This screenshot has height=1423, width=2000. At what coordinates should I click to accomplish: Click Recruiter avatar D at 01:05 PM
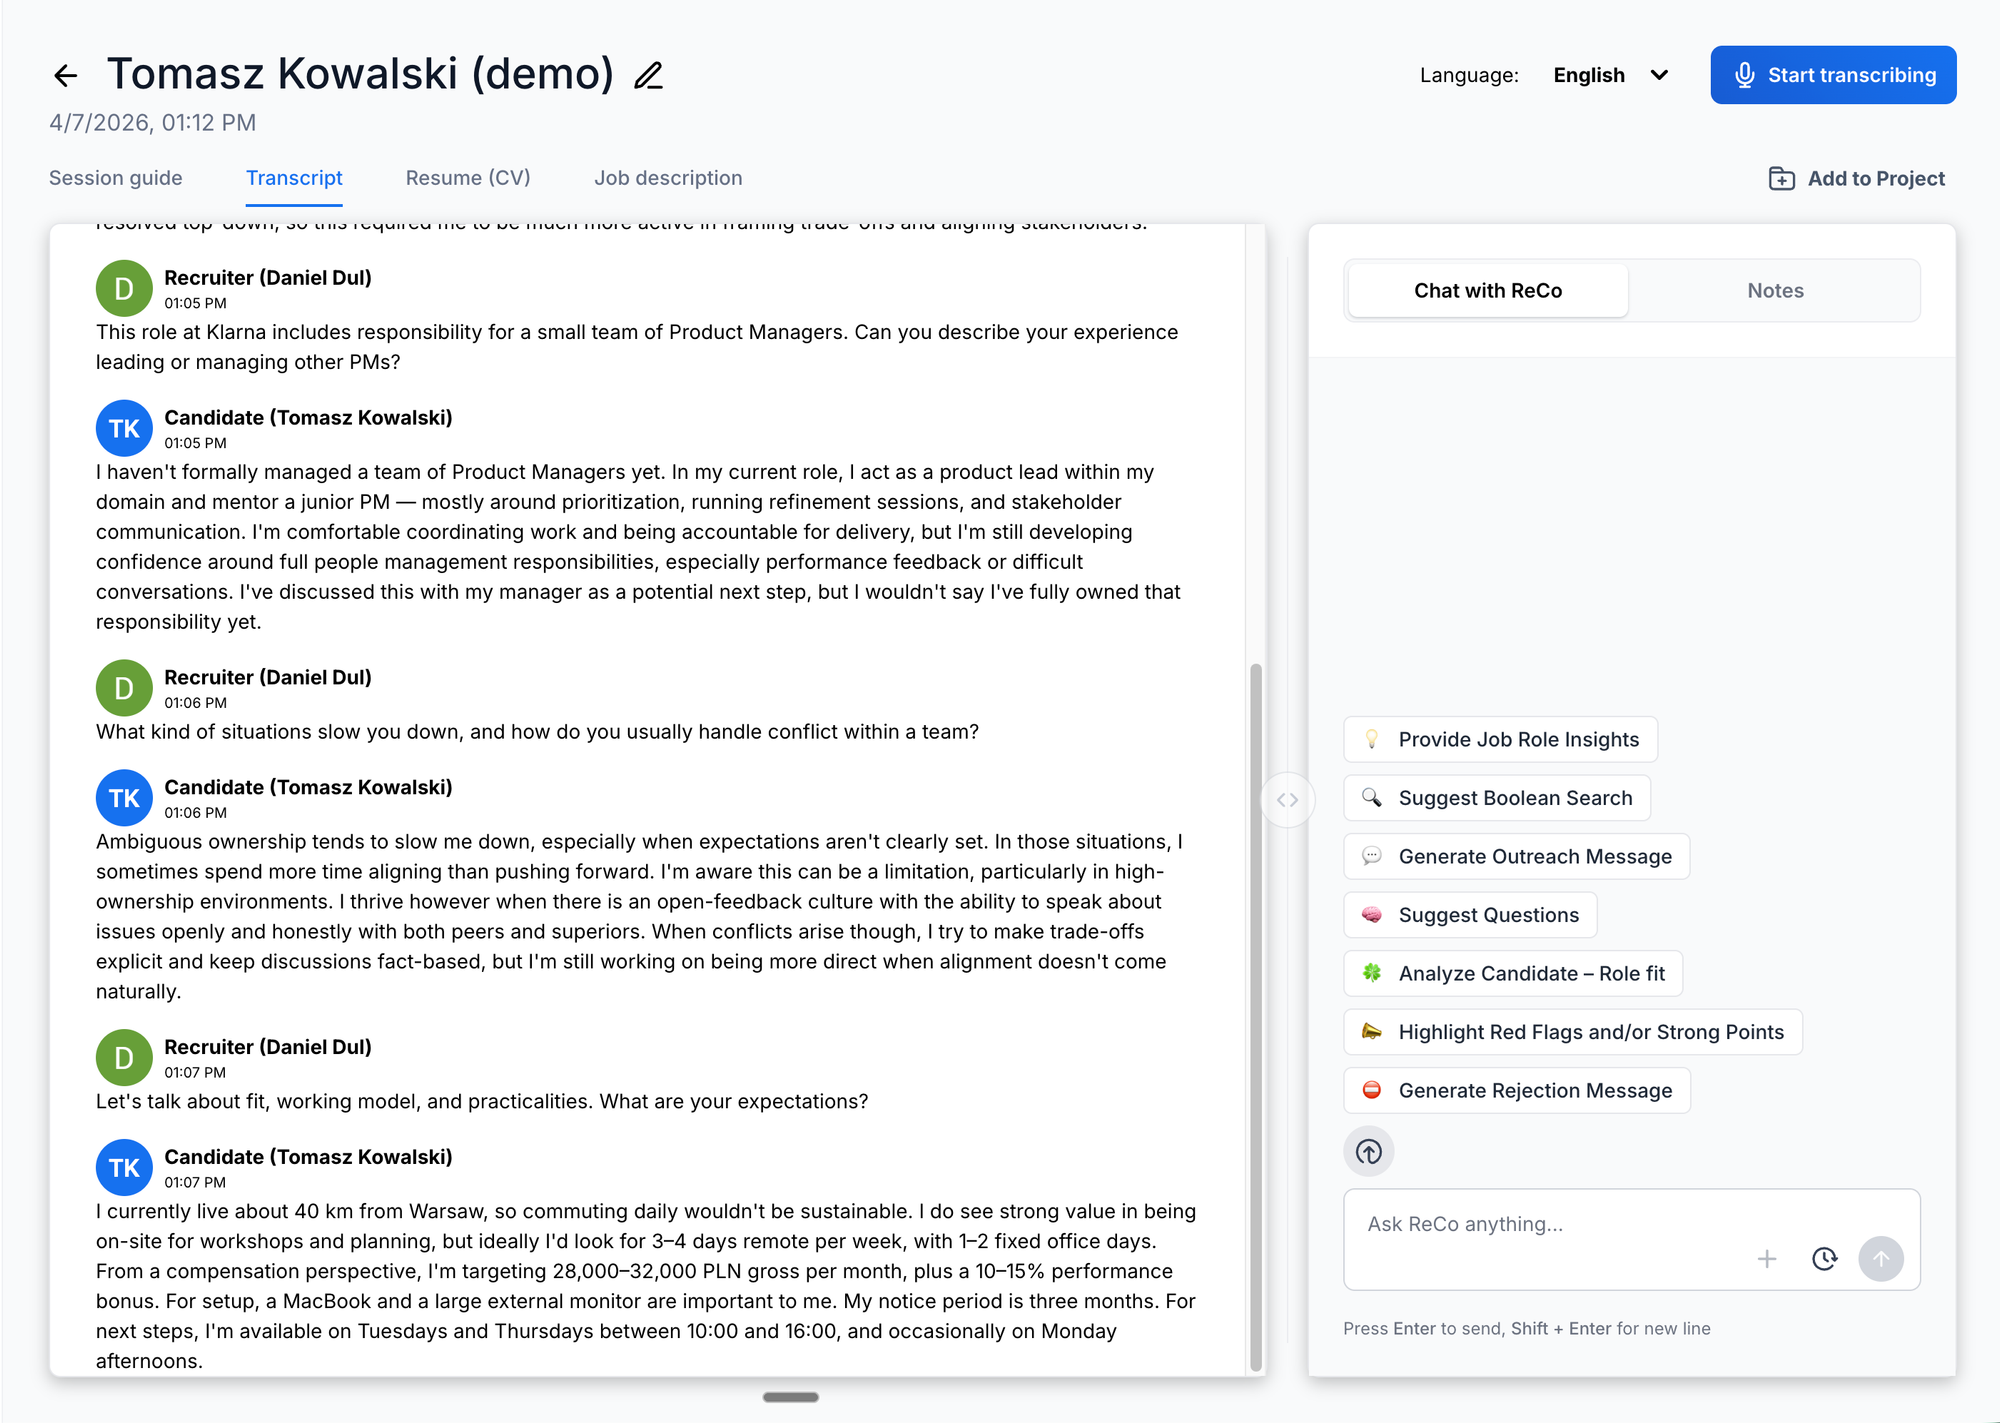(124, 288)
